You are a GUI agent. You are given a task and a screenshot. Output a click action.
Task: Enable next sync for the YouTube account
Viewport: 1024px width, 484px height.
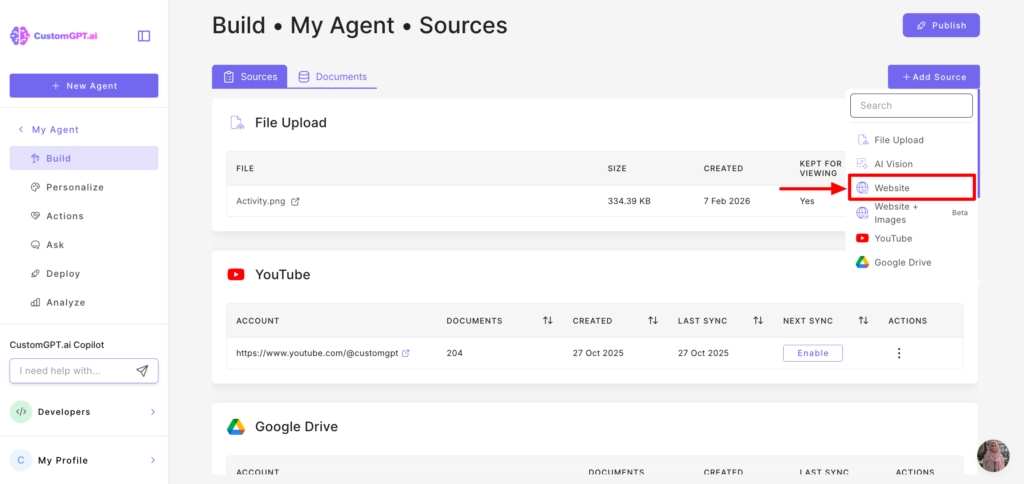[x=812, y=353]
